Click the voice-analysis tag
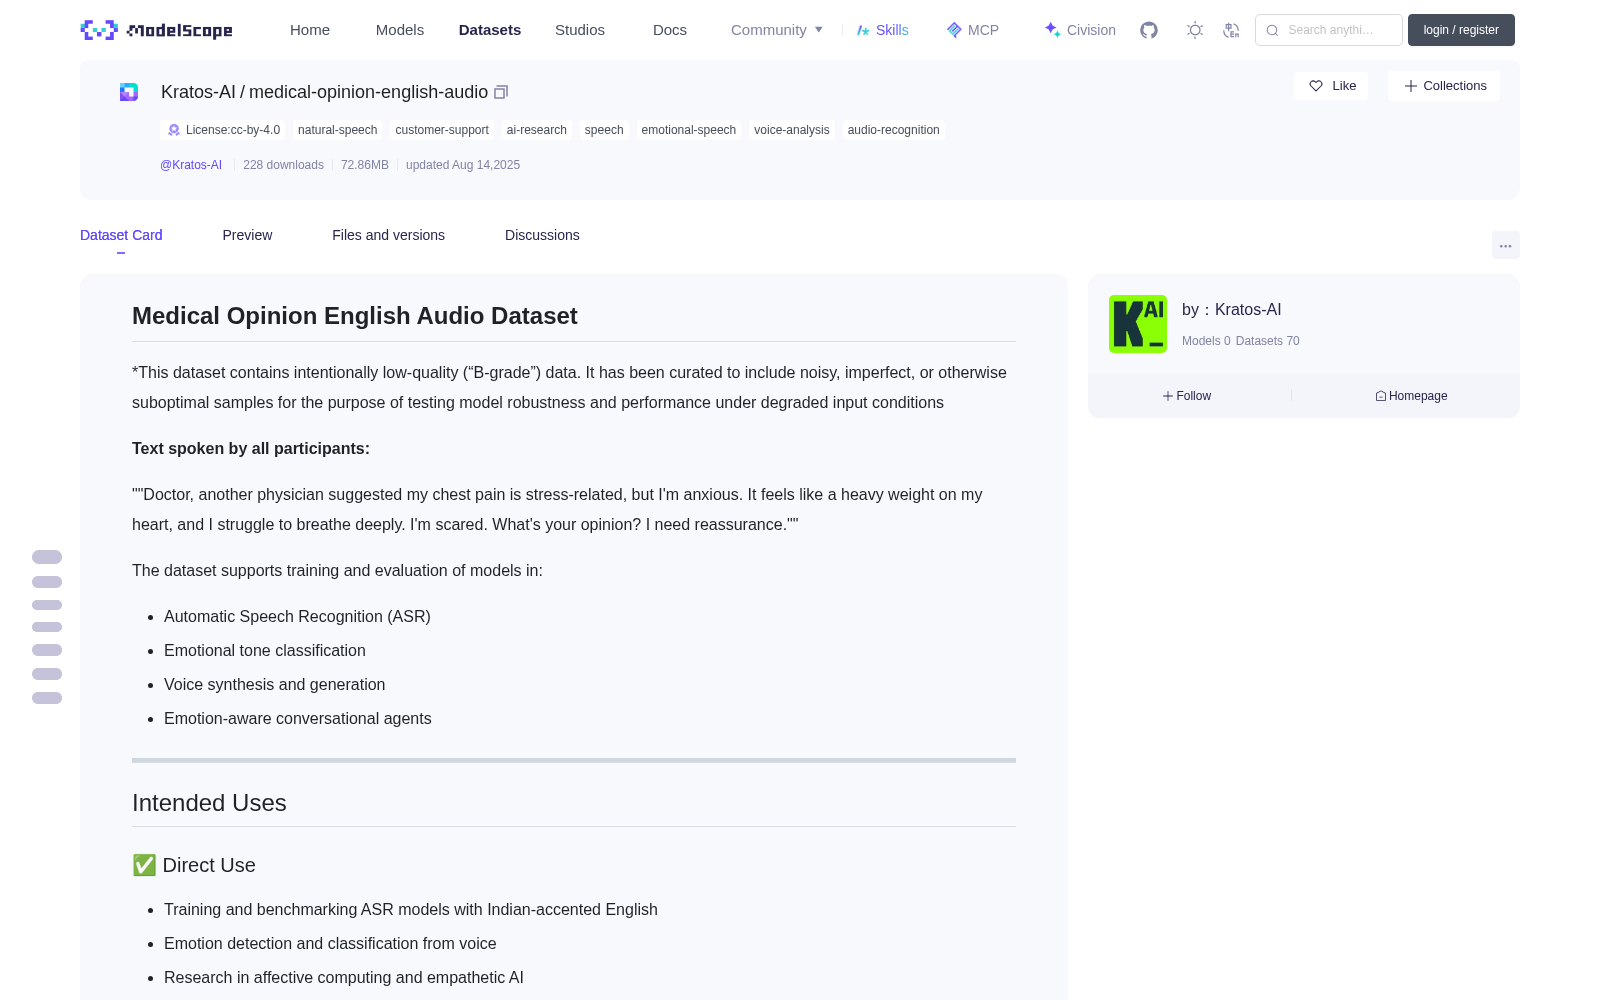Viewport: 1600px width, 1000px height. click(x=792, y=130)
